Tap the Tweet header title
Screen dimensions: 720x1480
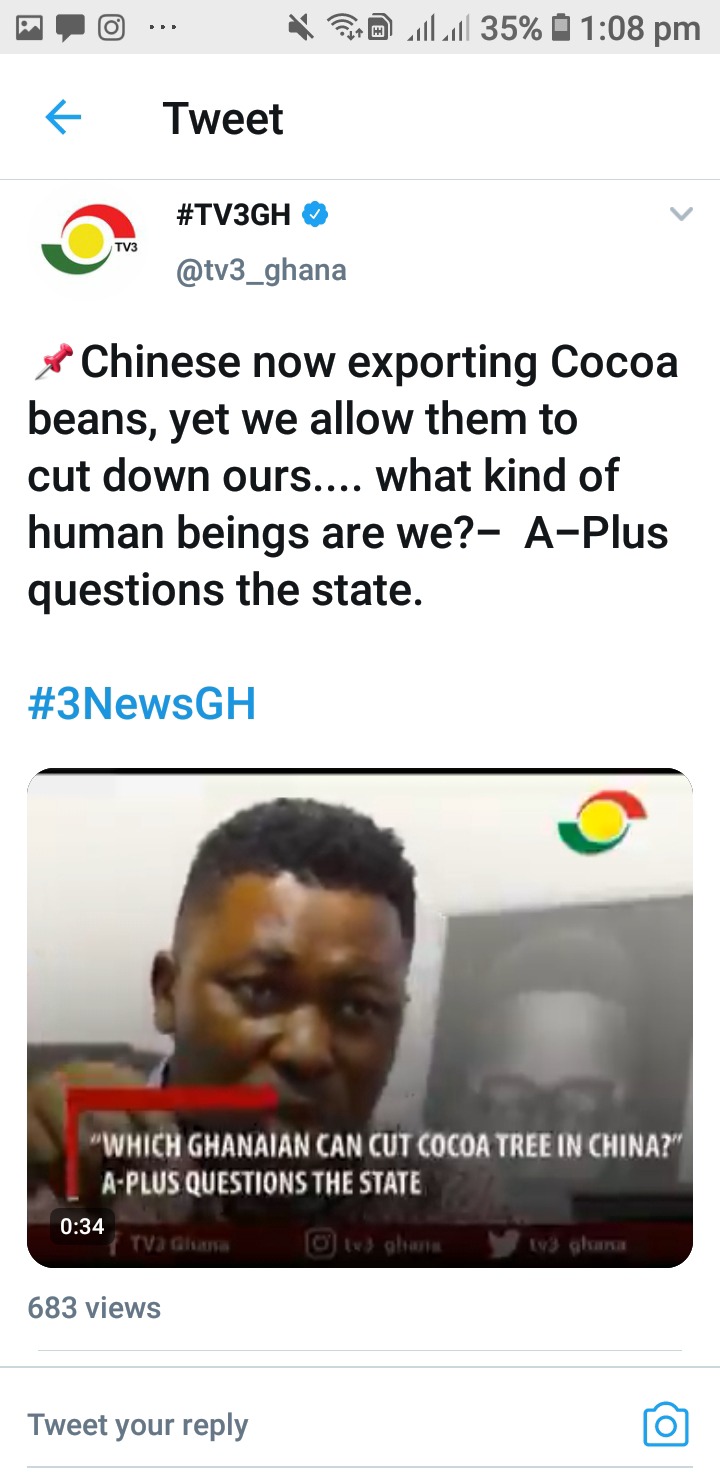click(223, 118)
